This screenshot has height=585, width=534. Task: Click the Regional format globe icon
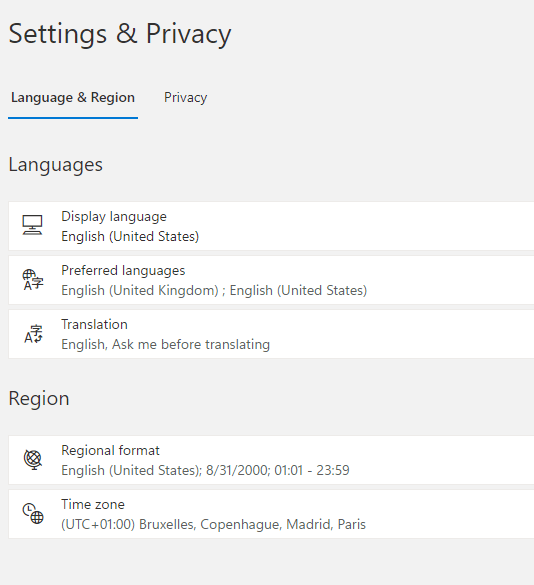tap(33, 459)
